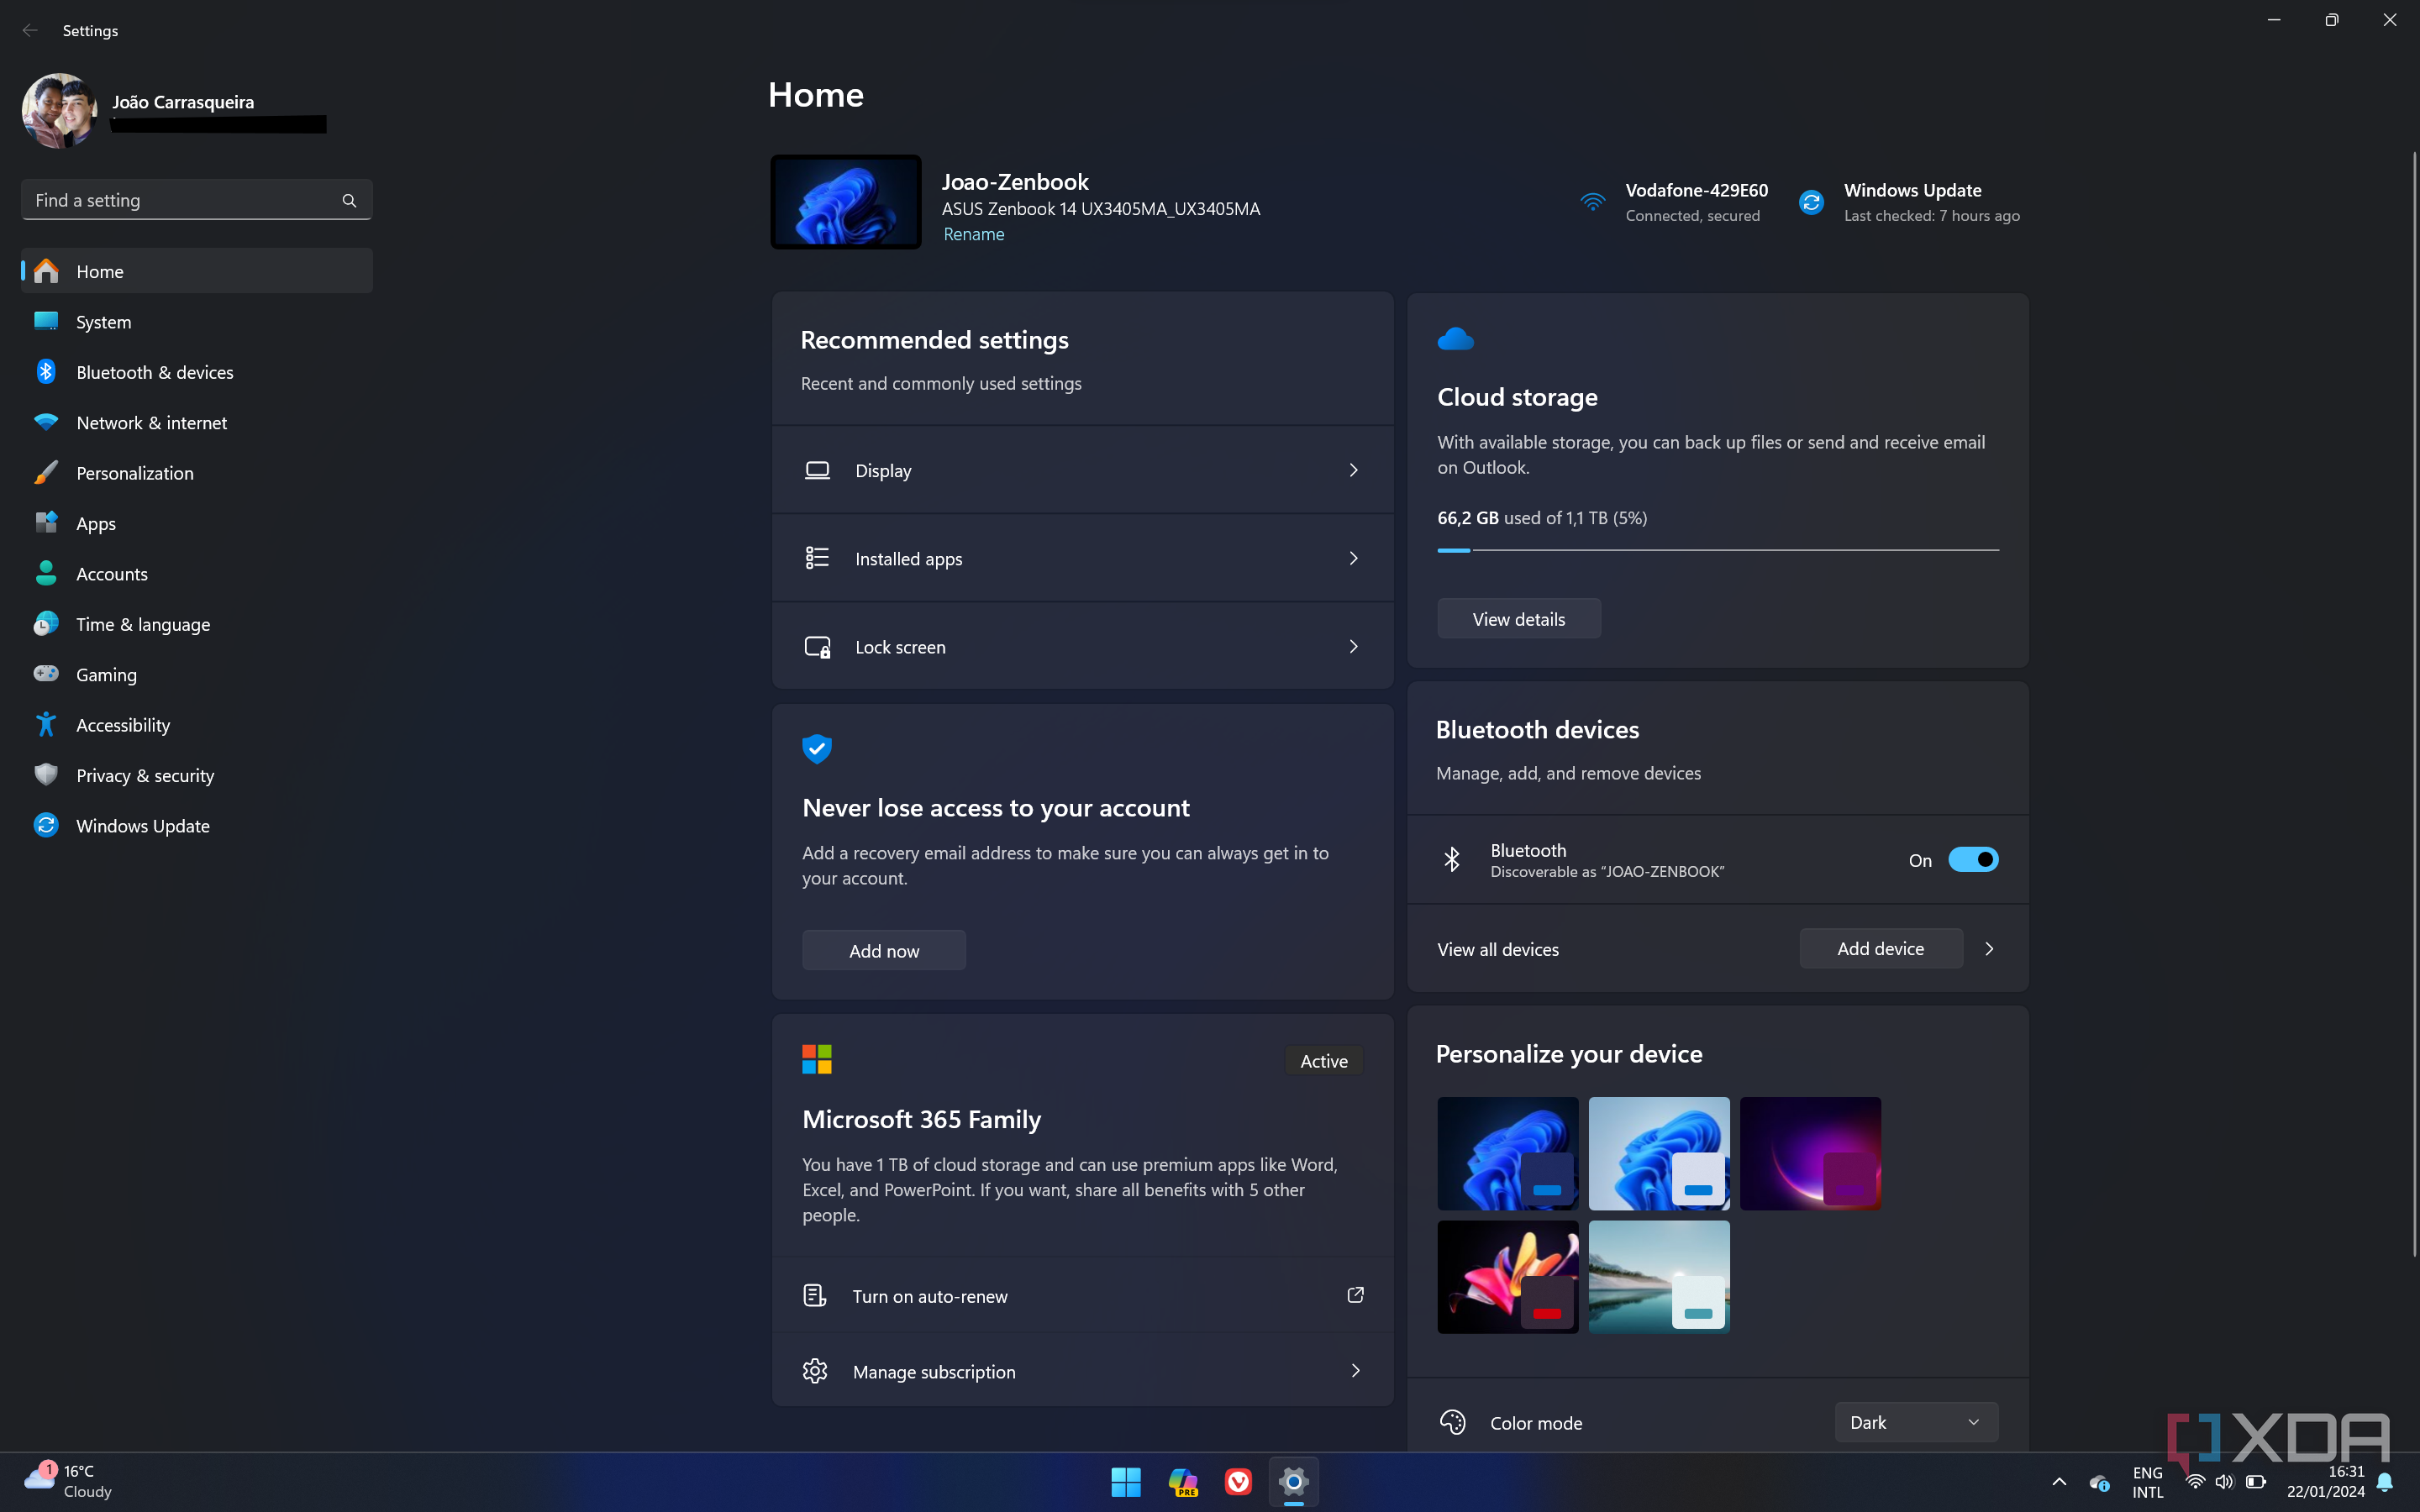Open the Start menu from the taskbar
The image size is (2420, 1512).
point(1126,1482)
